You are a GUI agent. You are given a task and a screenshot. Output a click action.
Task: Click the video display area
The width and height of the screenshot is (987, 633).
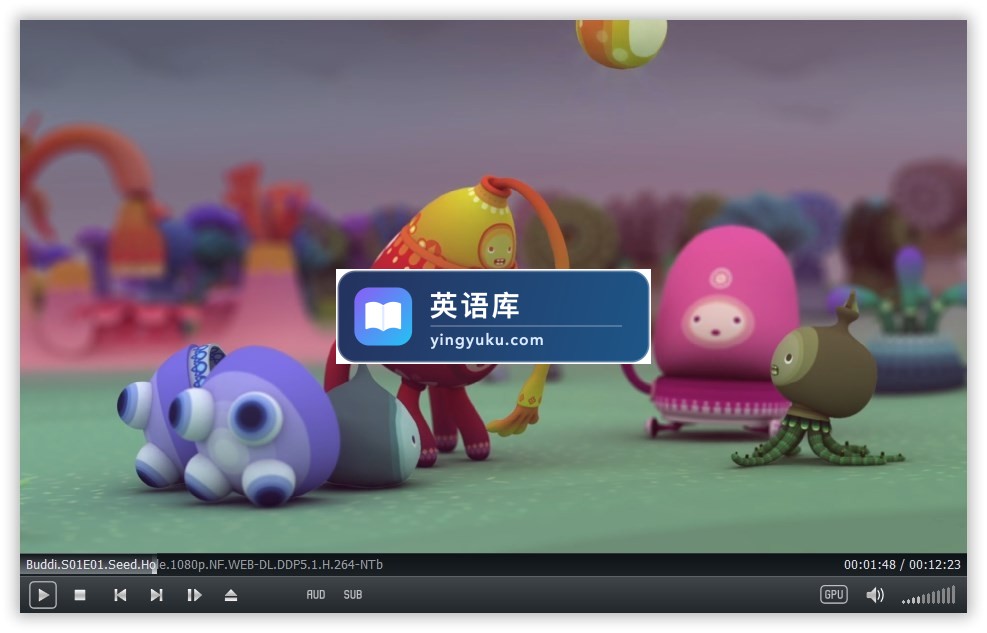pos(494,286)
